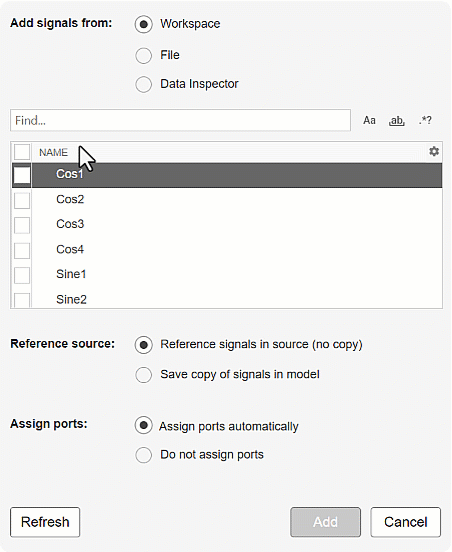
Task: Check the Cos1 signal checkbox
Action: coord(22,175)
